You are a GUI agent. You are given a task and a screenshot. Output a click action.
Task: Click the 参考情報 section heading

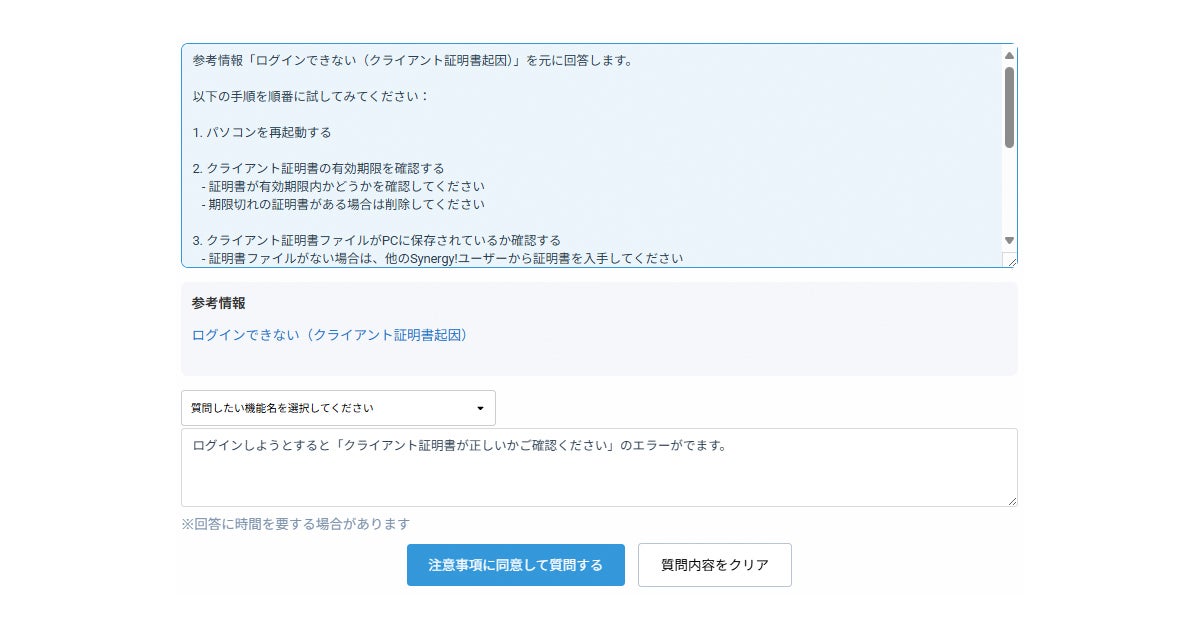pyautogui.click(x=219, y=303)
